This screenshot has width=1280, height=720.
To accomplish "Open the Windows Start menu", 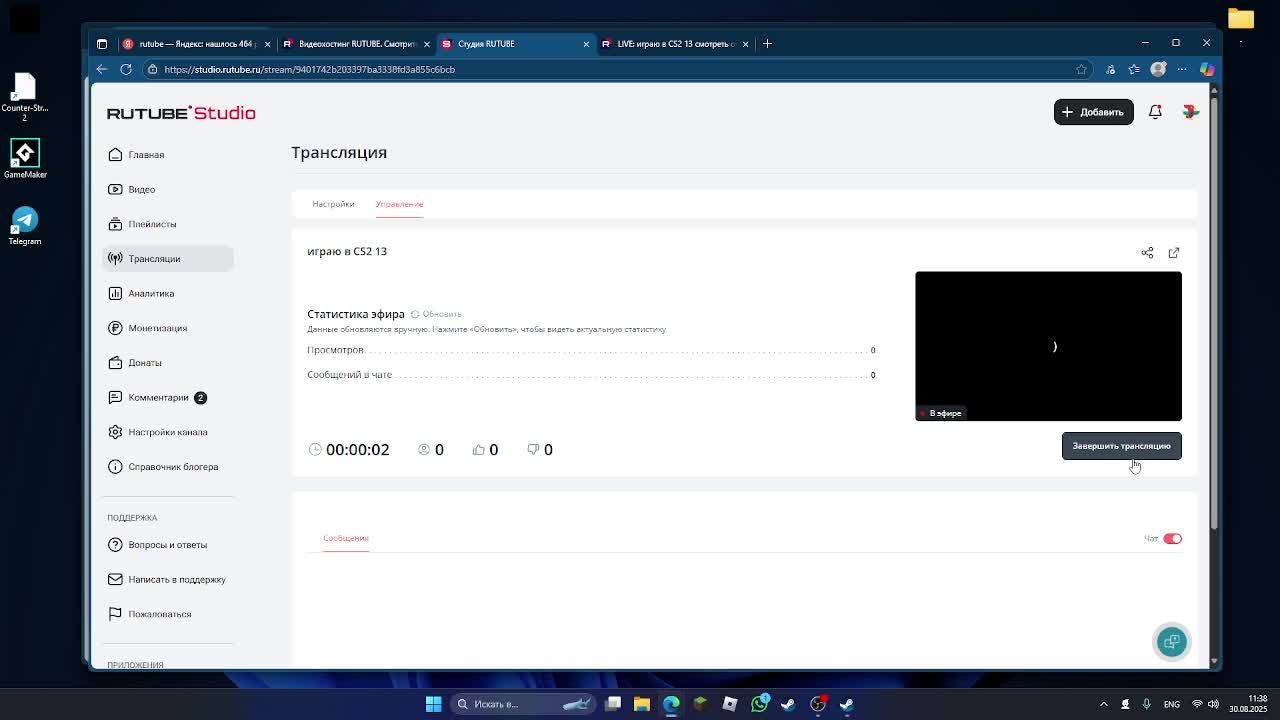I will (433, 704).
